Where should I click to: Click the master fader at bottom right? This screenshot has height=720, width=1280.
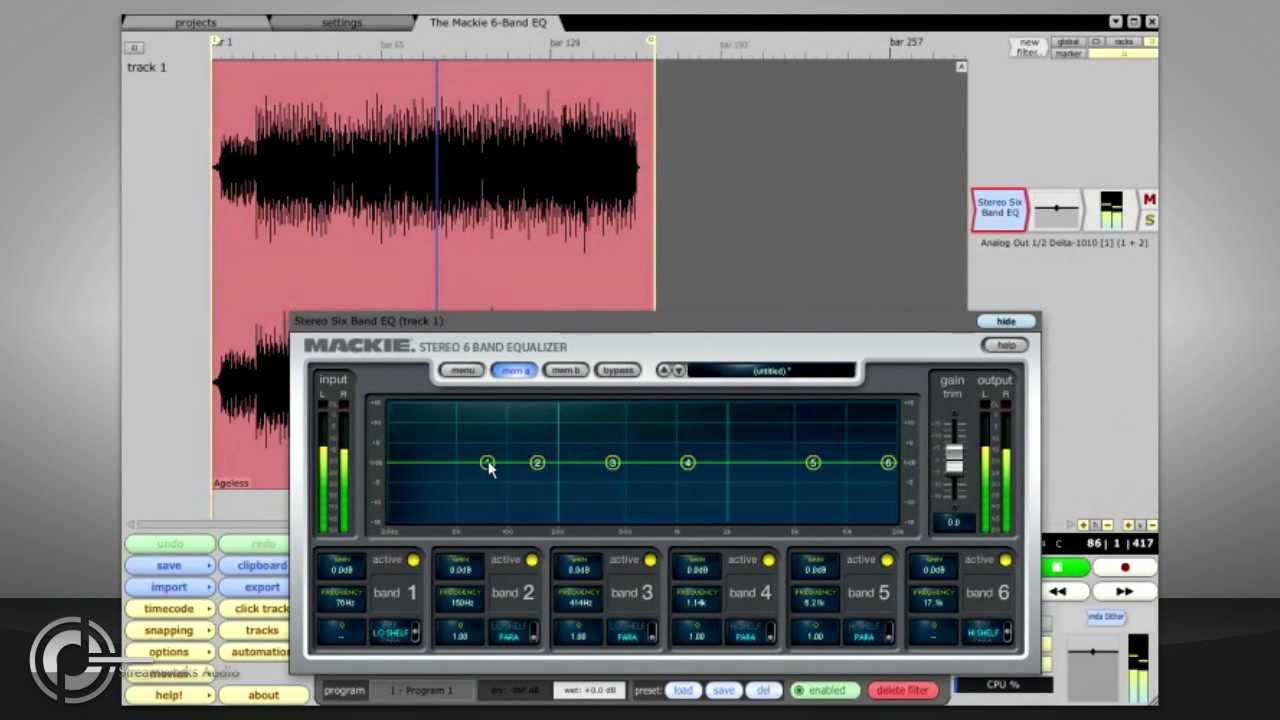coord(1093,652)
